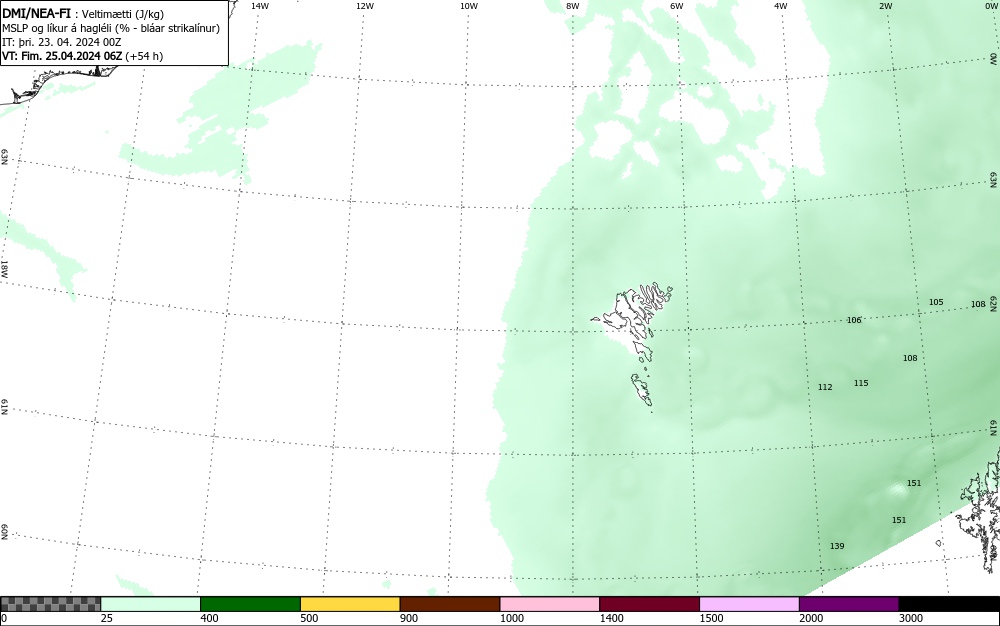Click the map value 106

point(854,320)
